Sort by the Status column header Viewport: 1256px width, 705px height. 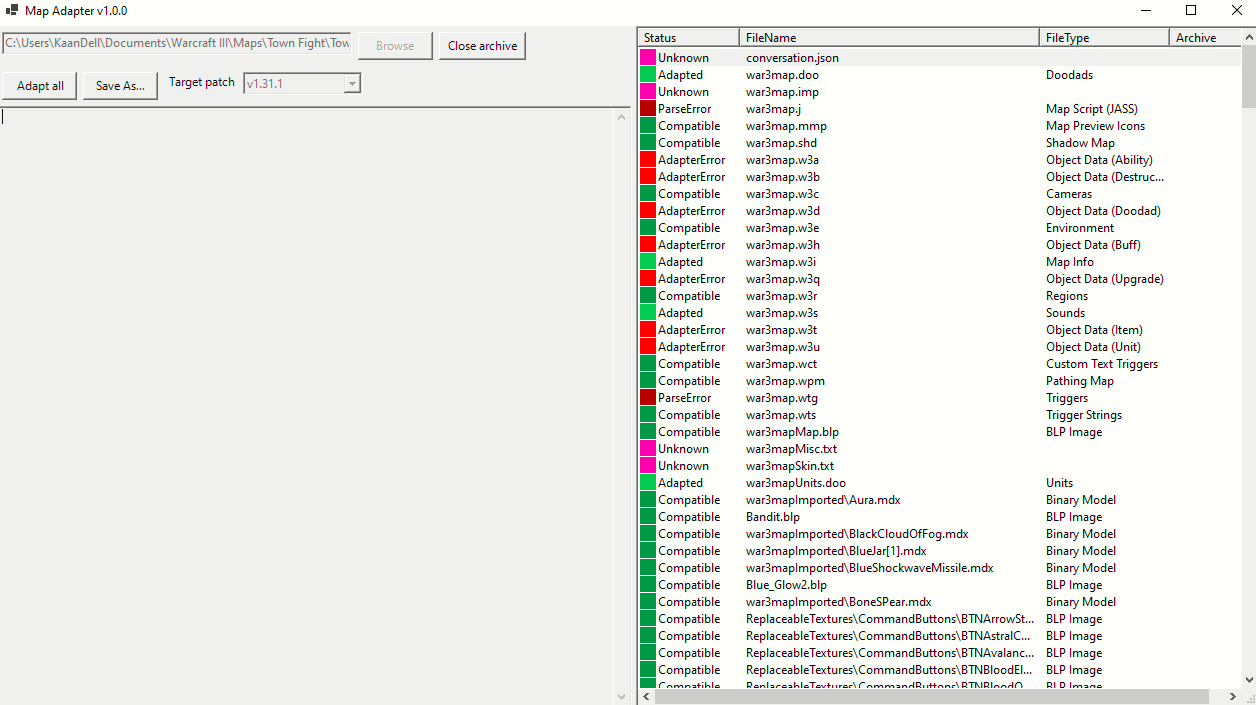(x=688, y=38)
